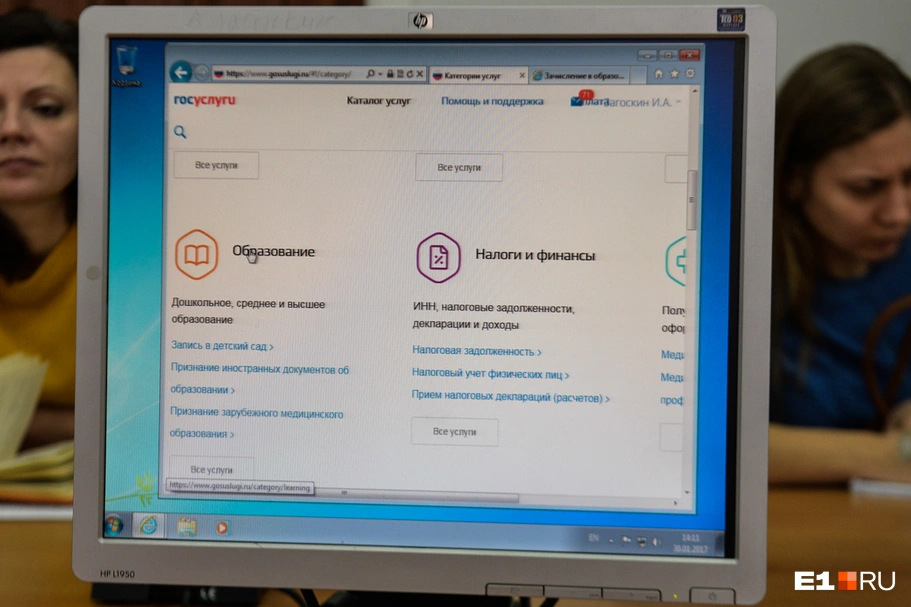Open the media player taskbar icon

(x=222, y=528)
